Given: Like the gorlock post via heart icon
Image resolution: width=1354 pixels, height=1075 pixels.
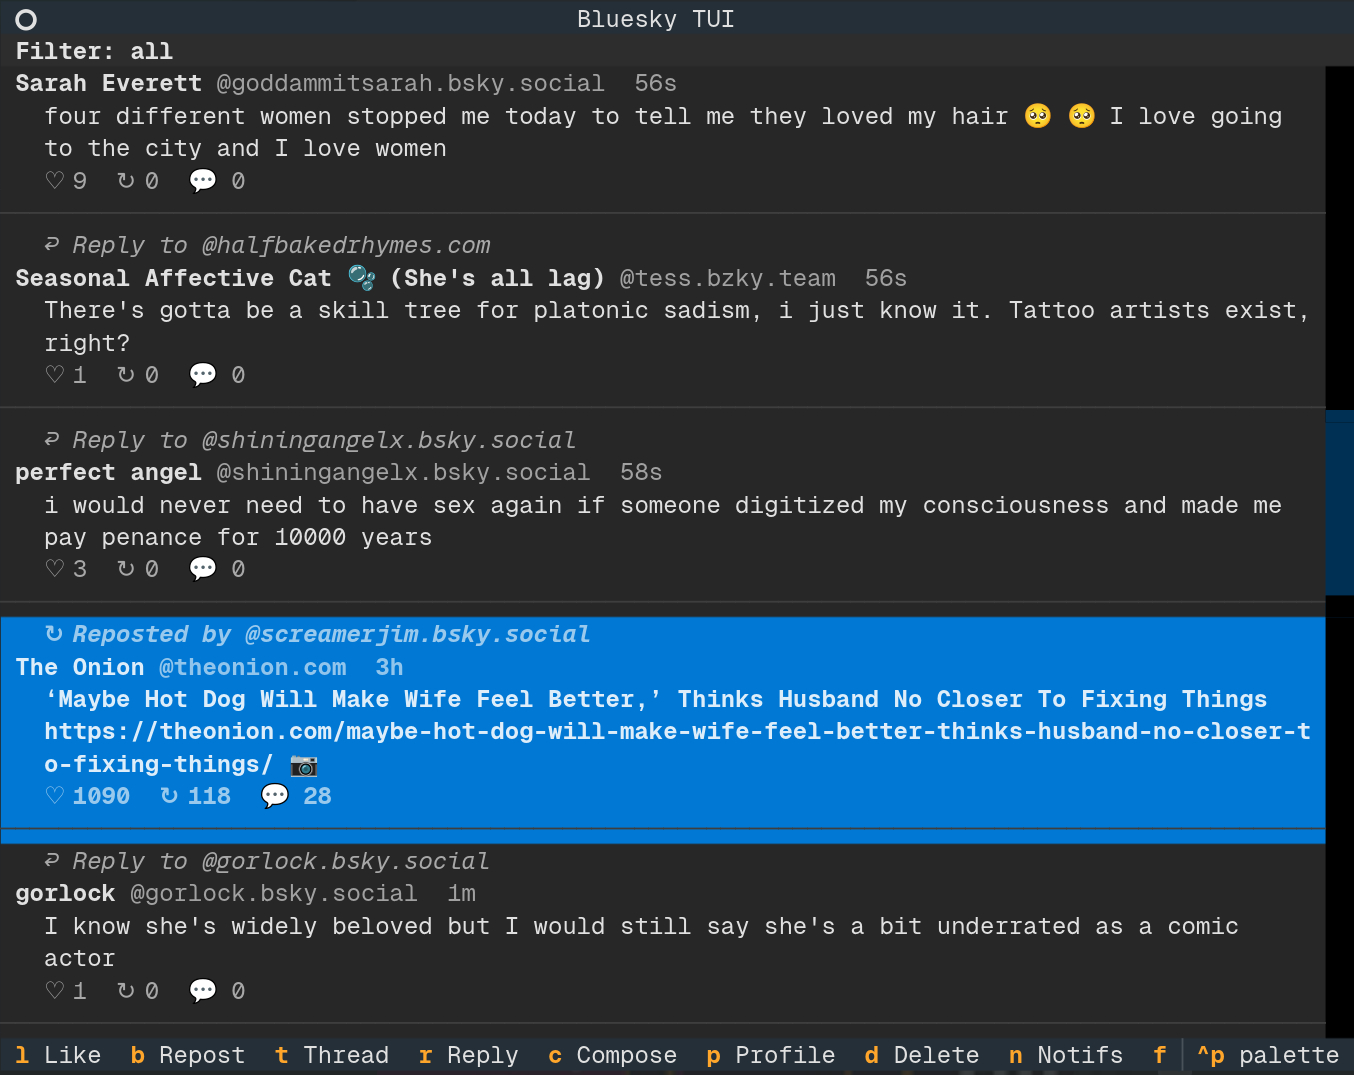Looking at the screenshot, I should tap(55, 991).
